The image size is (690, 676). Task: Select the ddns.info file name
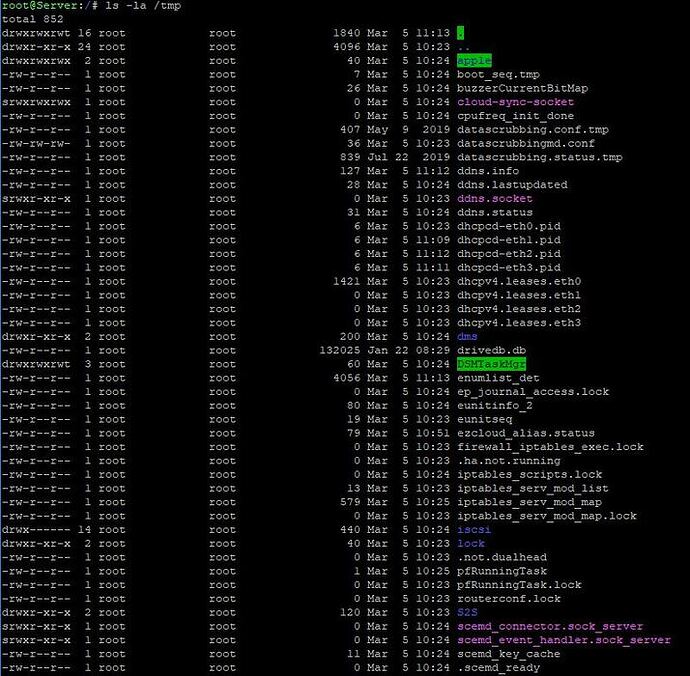coord(488,171)
